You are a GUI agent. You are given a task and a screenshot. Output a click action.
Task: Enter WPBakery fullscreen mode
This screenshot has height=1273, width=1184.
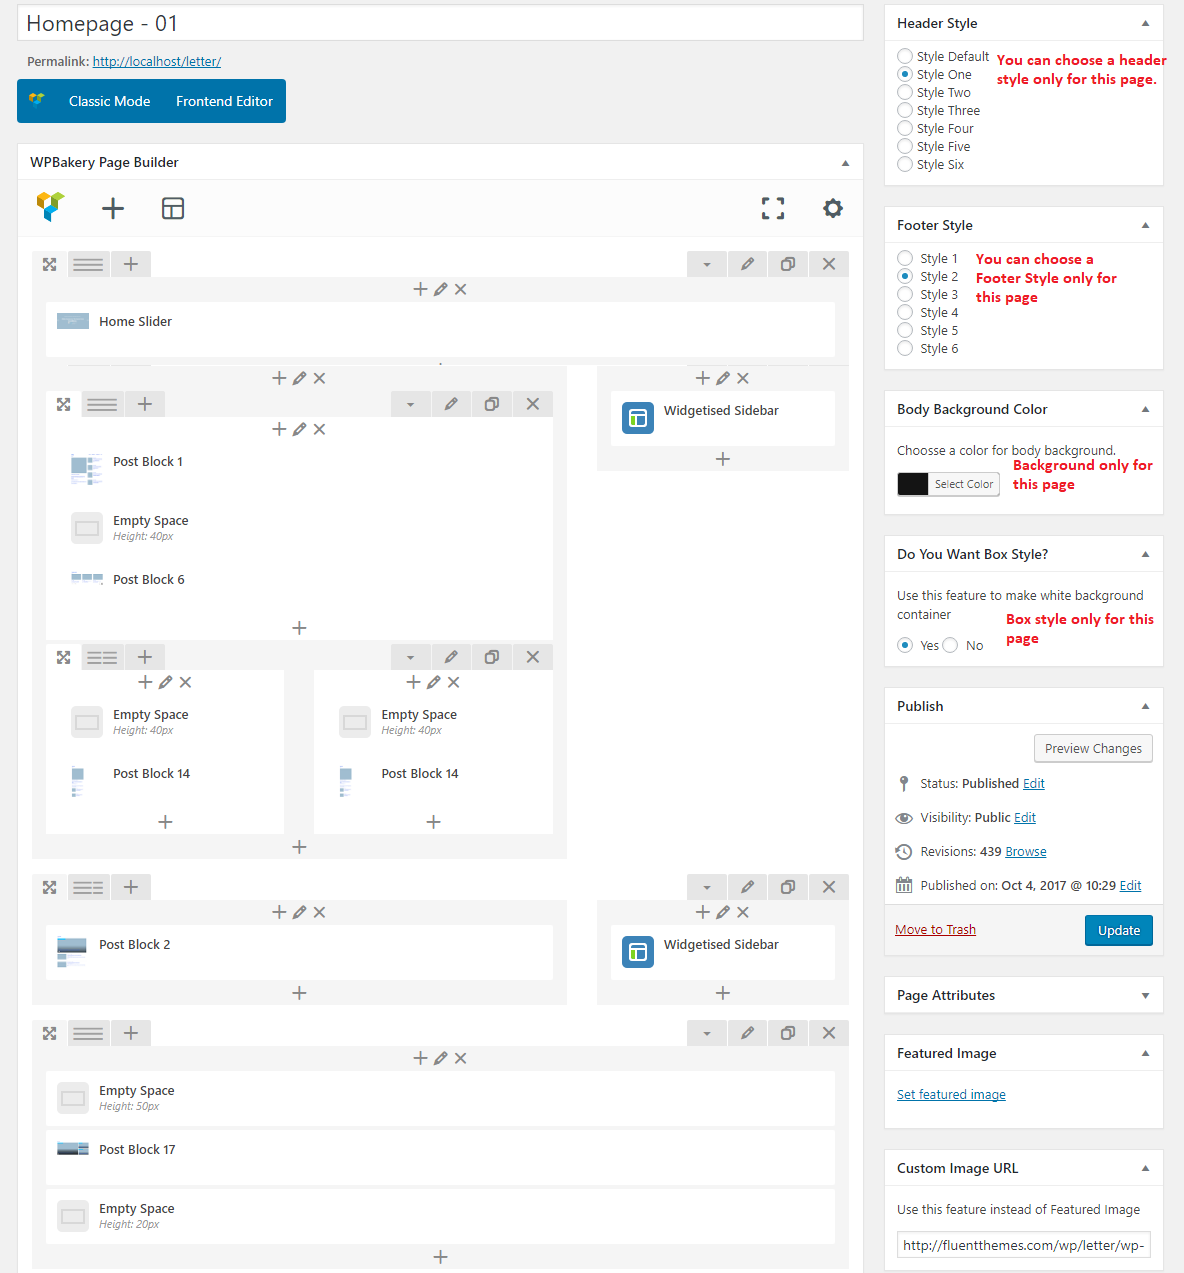773,208
